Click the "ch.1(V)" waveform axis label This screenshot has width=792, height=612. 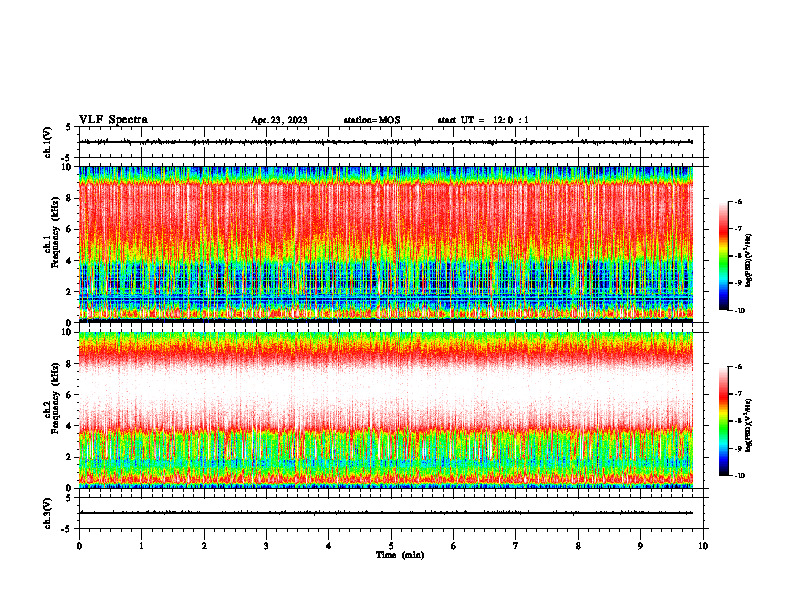click(x=47, y=142)
